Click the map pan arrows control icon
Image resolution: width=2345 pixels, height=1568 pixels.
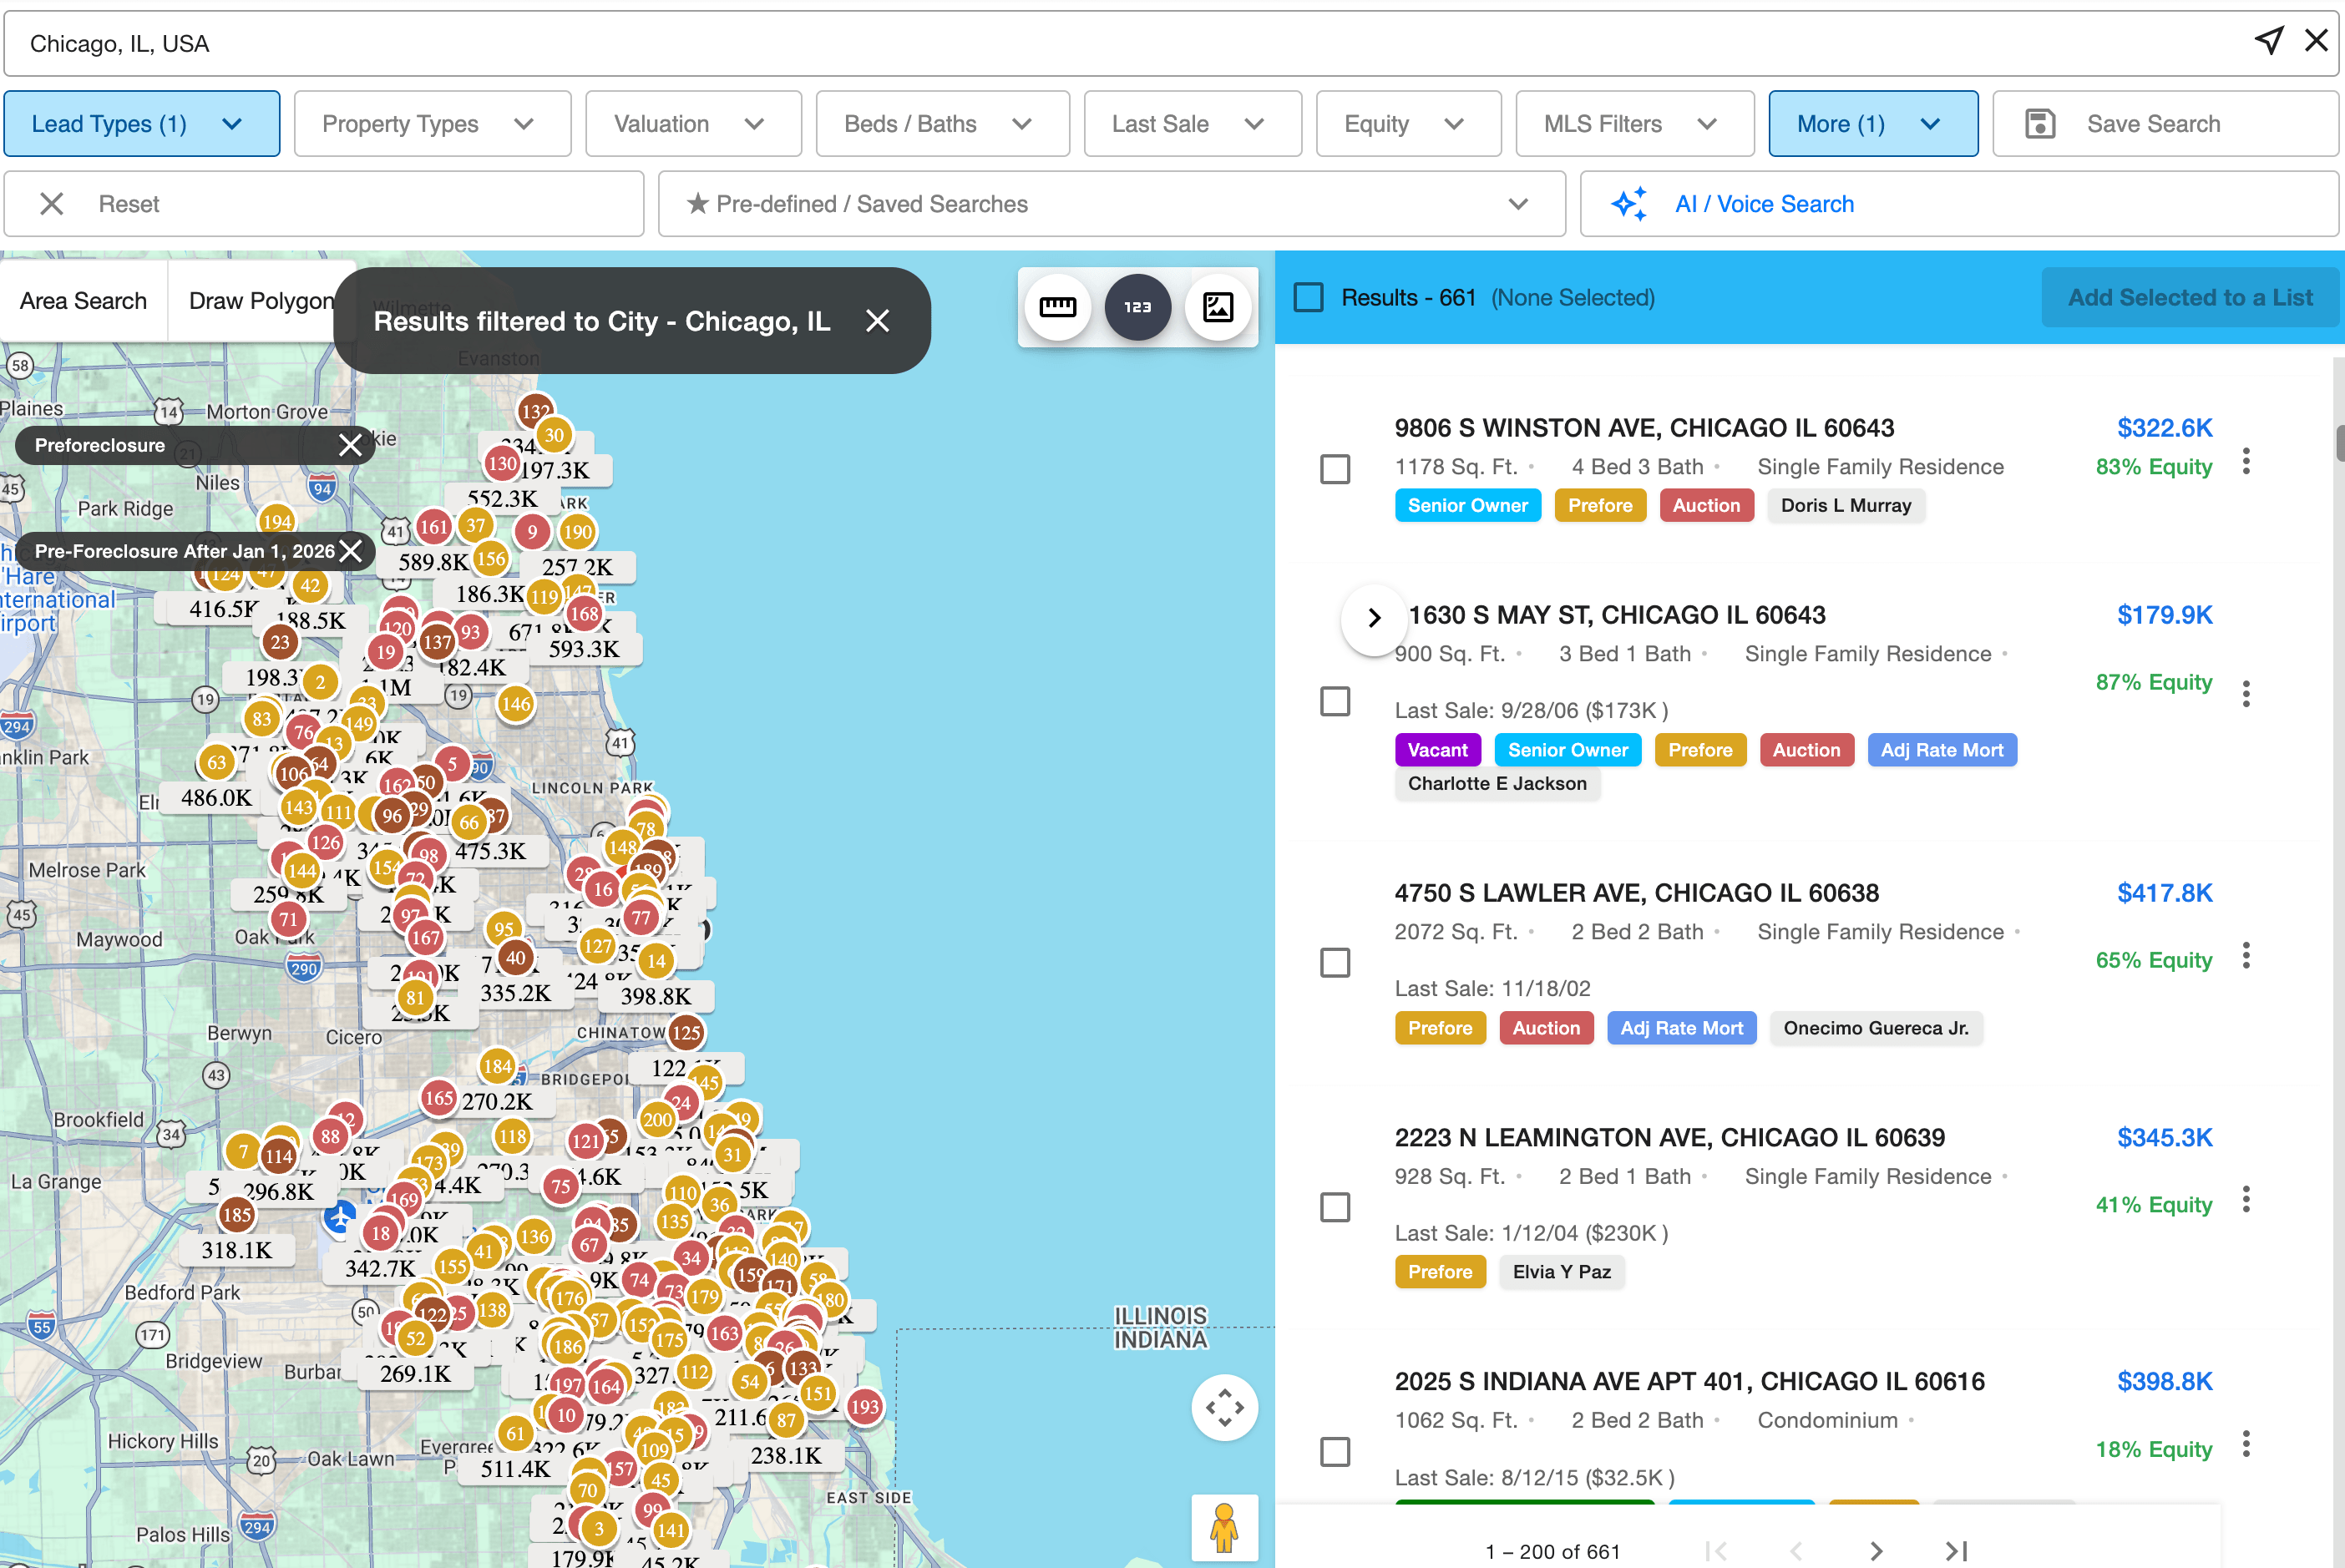pyautogui.click(x=1224, y=1407)
